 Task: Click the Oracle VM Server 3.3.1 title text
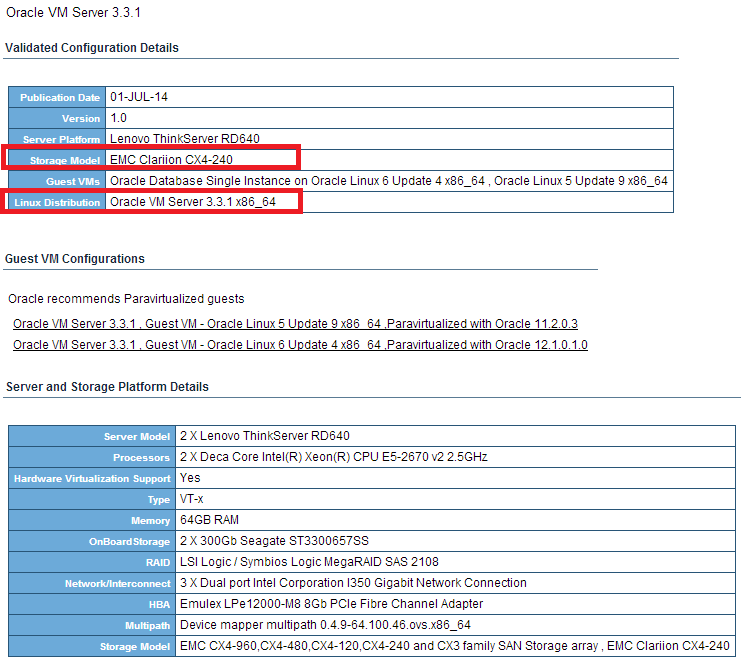pos(73,12)
